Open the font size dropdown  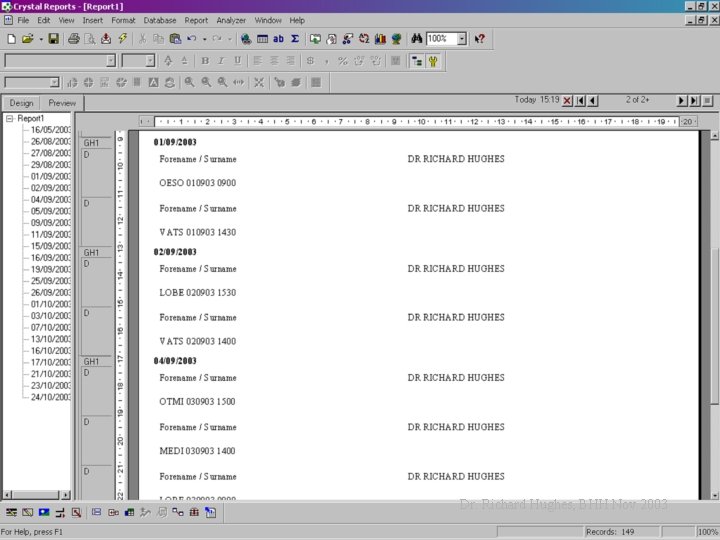pyautogui.click(x=150, y=61)
